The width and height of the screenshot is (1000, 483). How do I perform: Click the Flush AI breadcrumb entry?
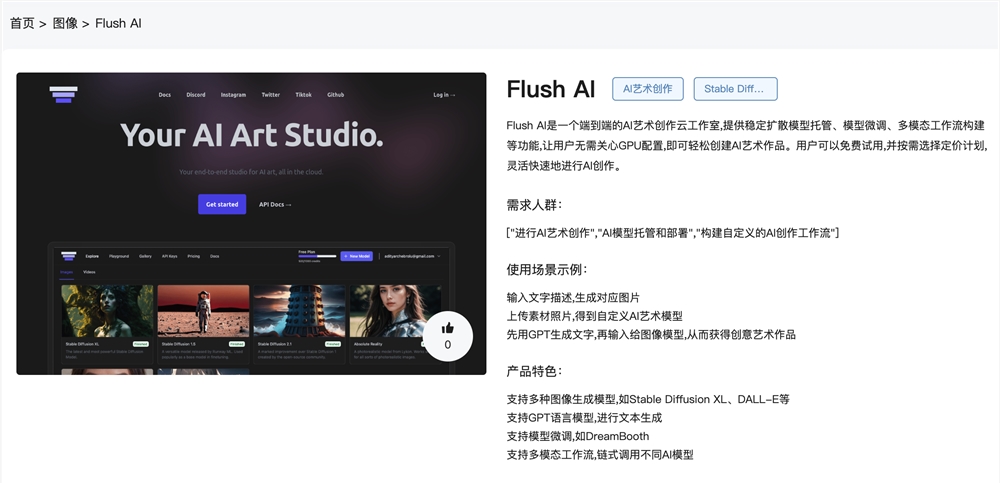tap(119, 24)
